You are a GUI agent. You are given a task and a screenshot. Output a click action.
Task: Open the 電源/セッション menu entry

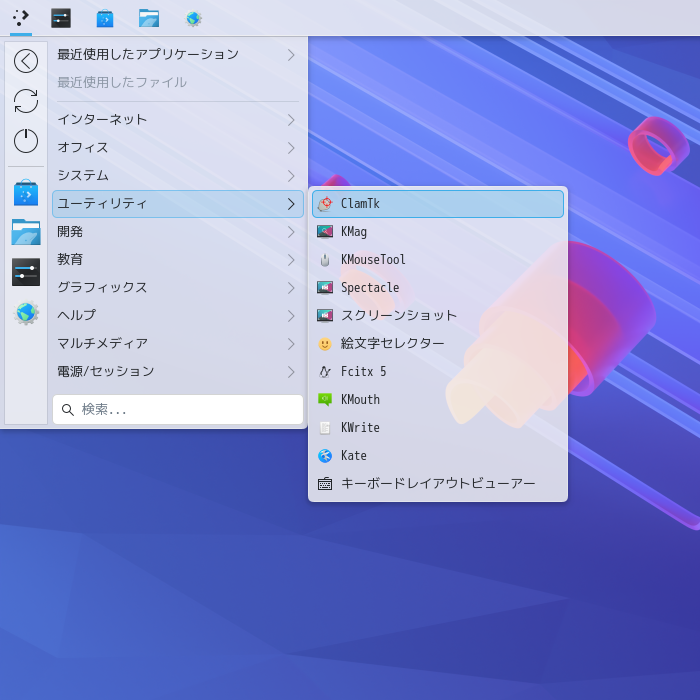(x=106, y=372)
